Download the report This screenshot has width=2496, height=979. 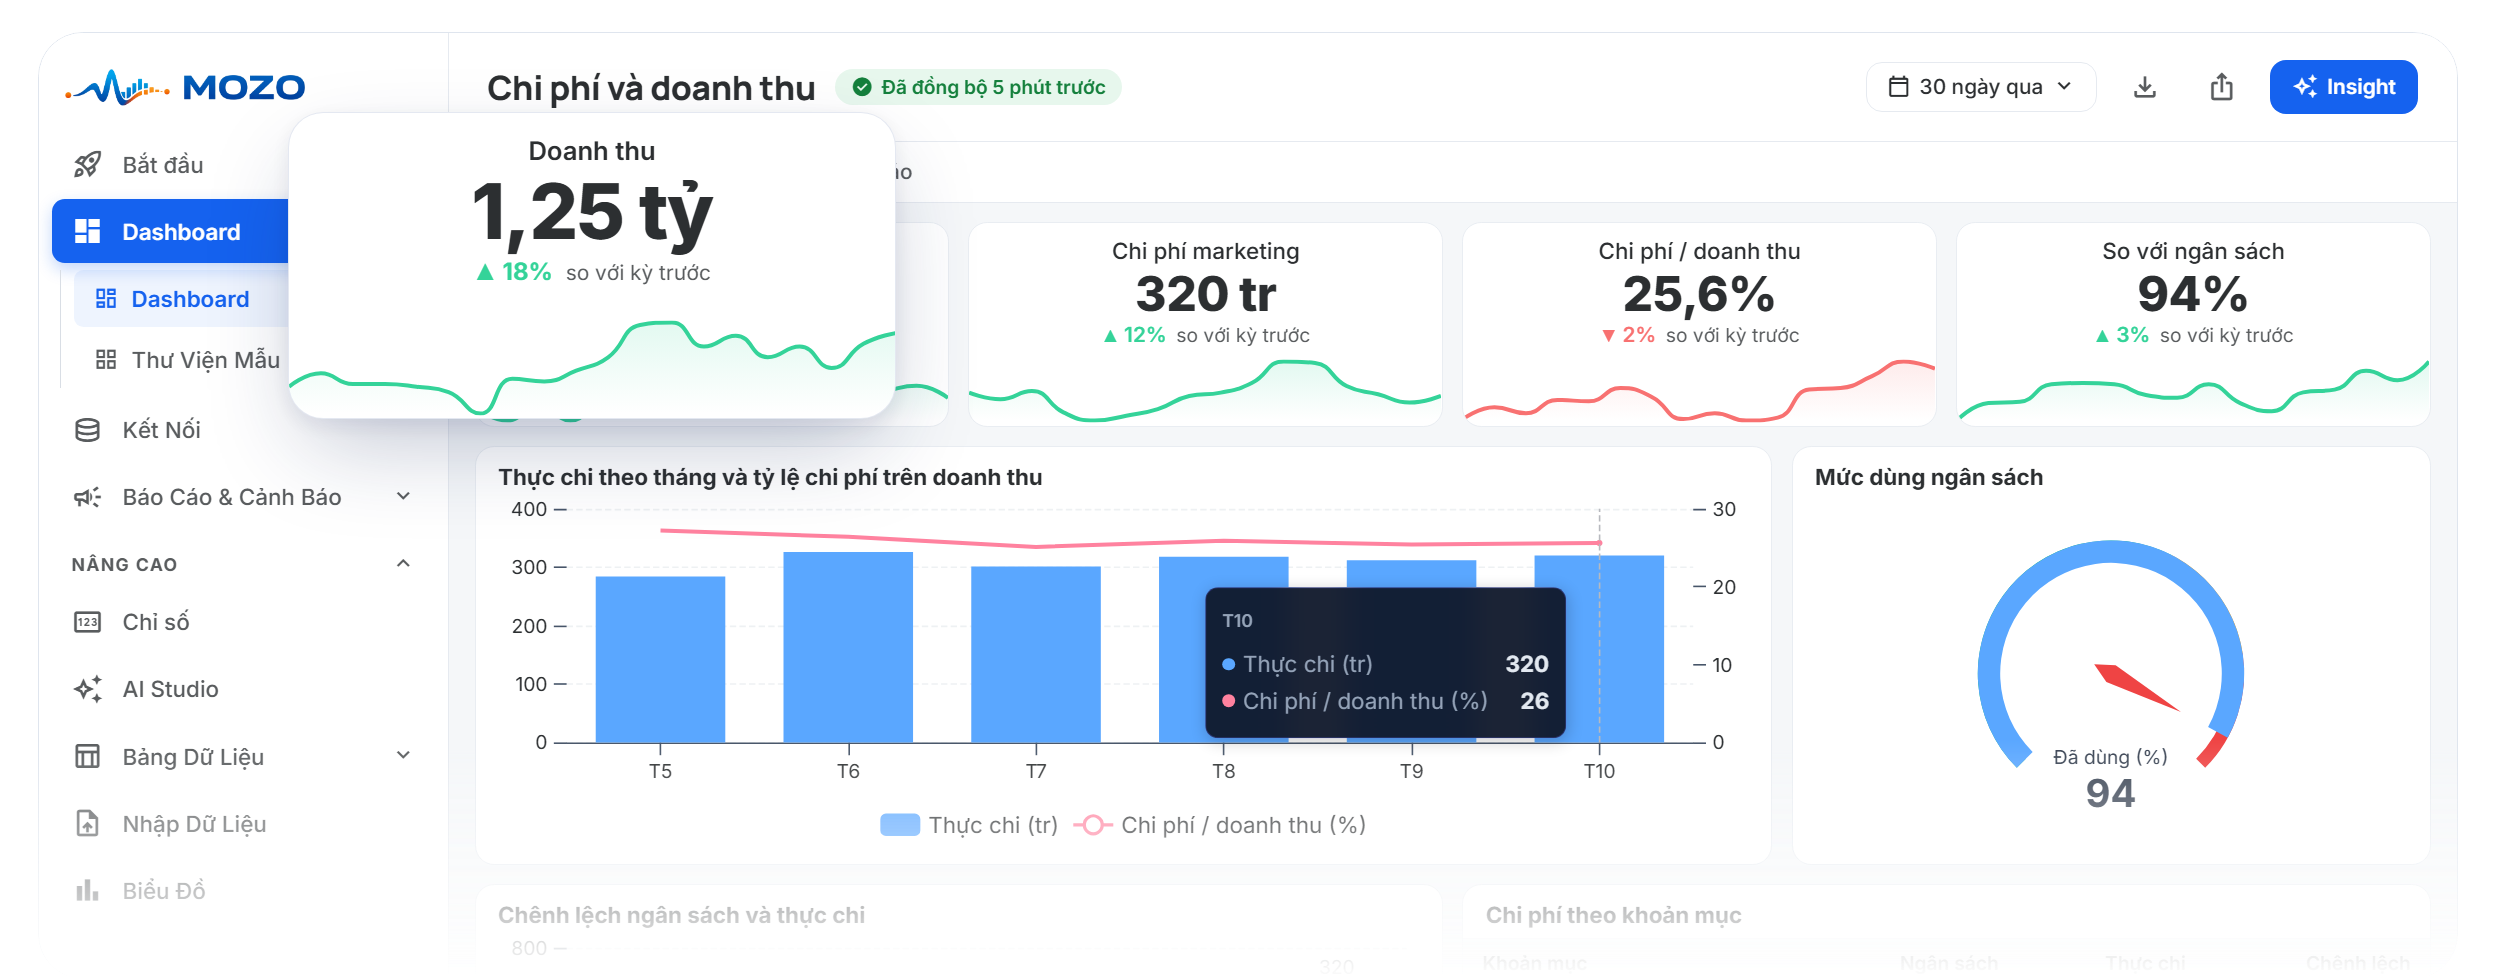tap(2145, 87)
